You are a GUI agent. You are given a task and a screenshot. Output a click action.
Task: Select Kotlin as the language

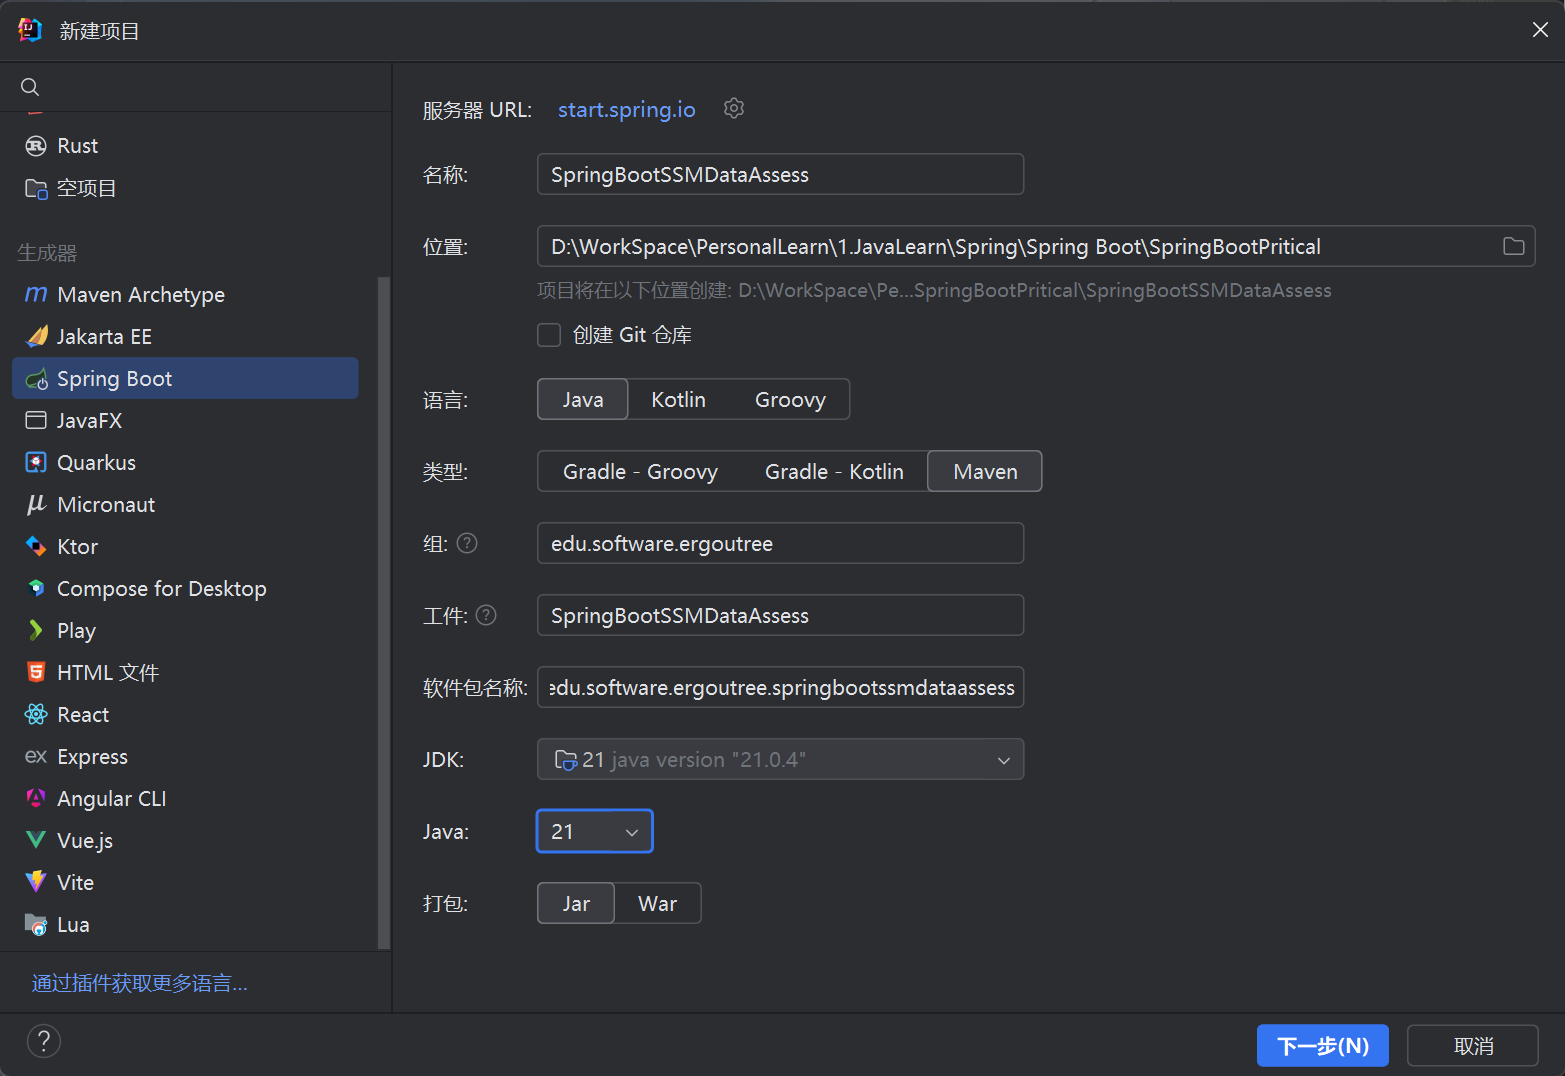tap(678, 400)
